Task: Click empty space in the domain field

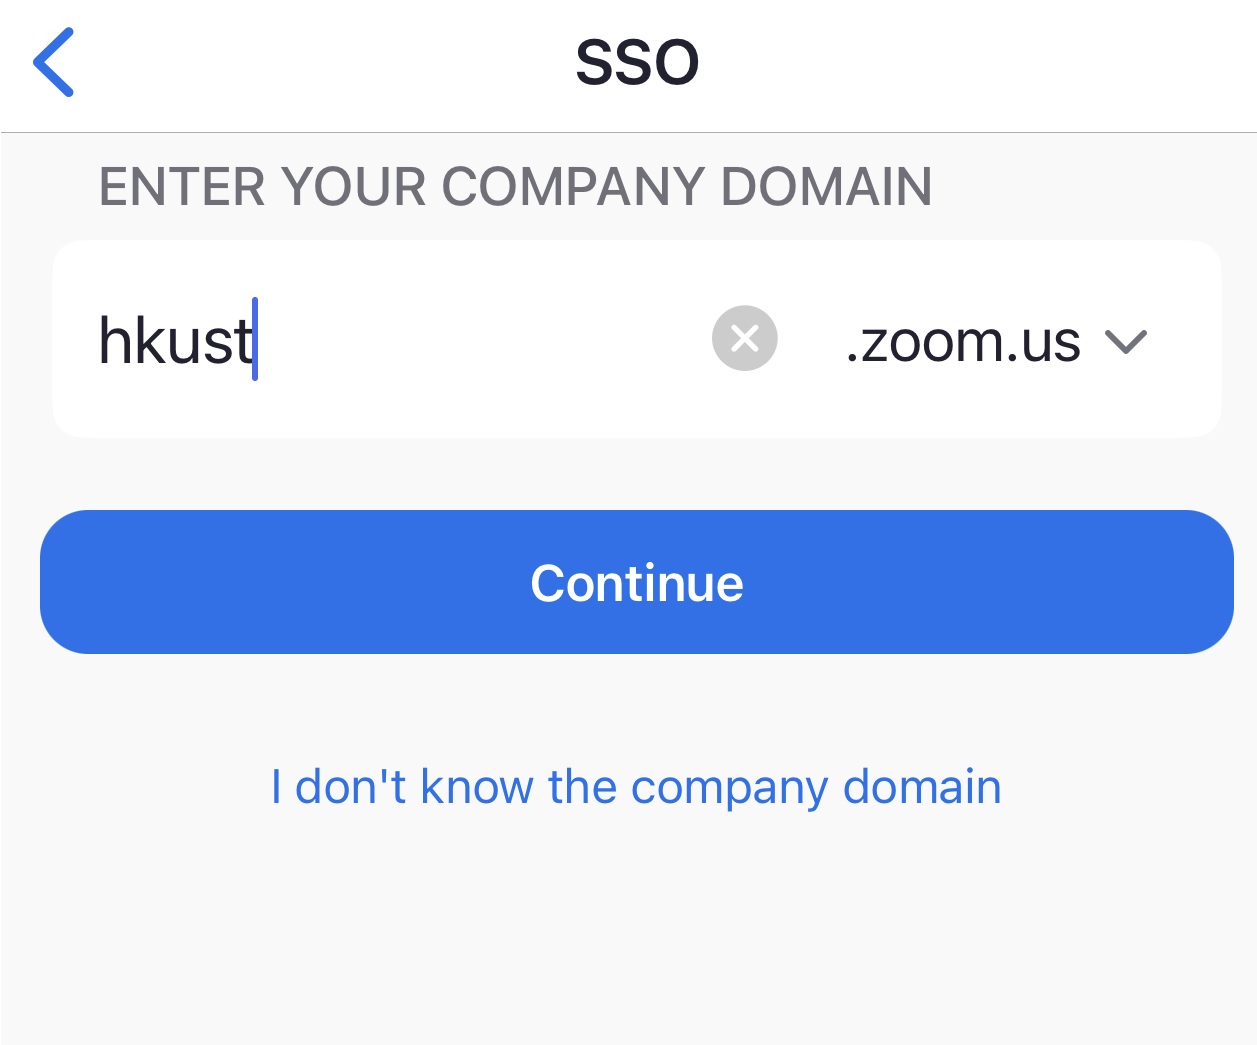Action: (x=480, y=339)
